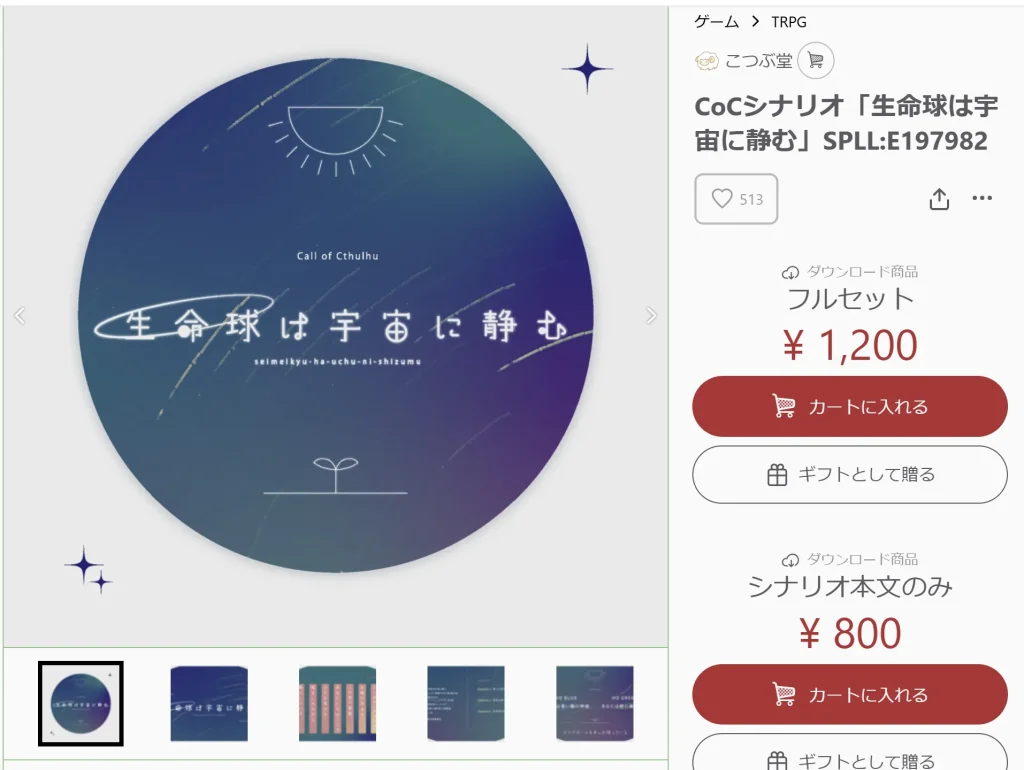Select the first circular cover thumbnail
The width and height of the screenshot is (1024, 770).
[x=81, y=703]
